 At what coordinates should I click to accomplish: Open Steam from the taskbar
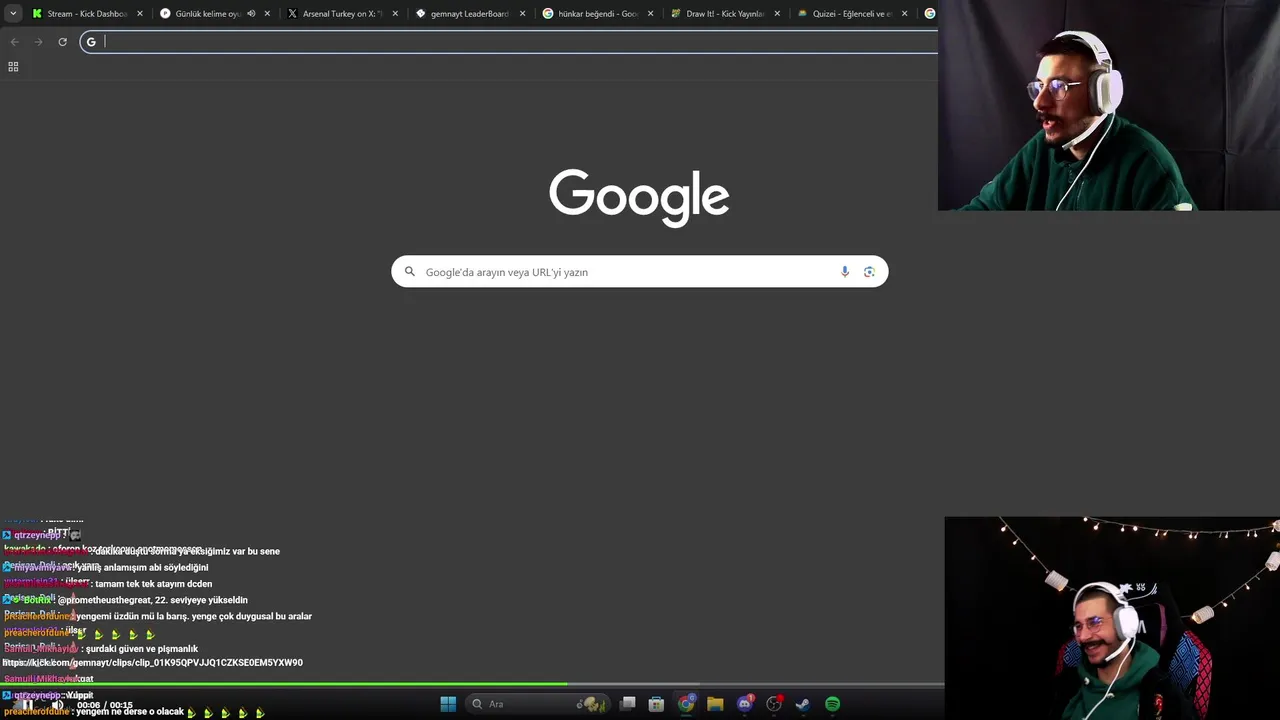pyautogui.click(x=802, y=704)
